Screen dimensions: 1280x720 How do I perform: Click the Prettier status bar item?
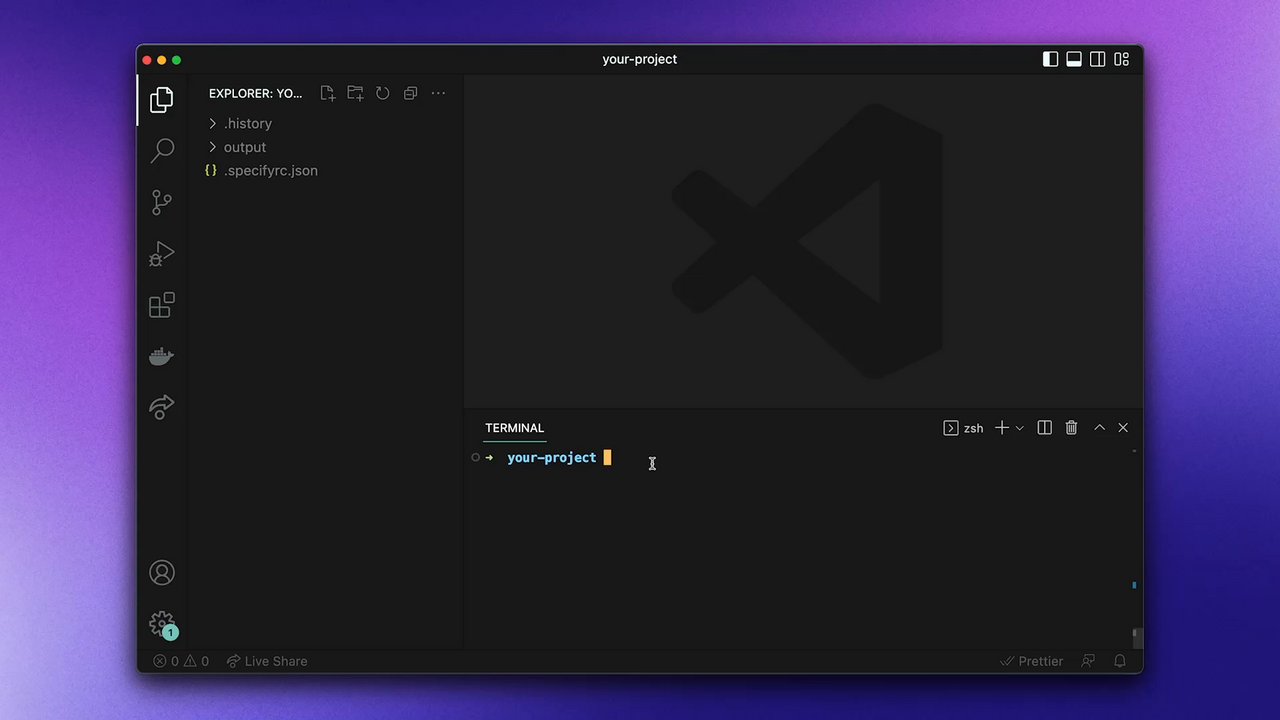(1031, 661)
